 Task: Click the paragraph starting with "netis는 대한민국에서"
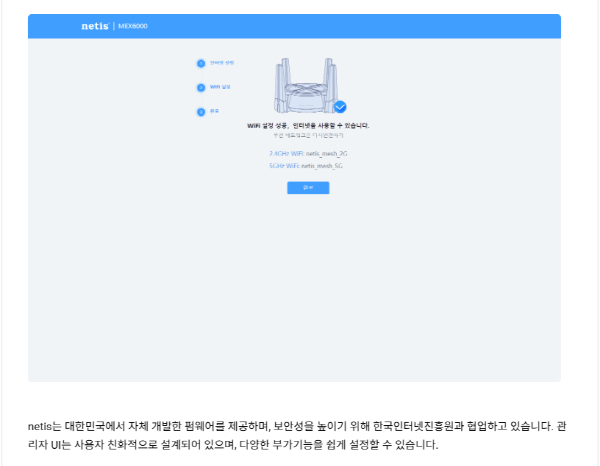[x=297, y=435]
